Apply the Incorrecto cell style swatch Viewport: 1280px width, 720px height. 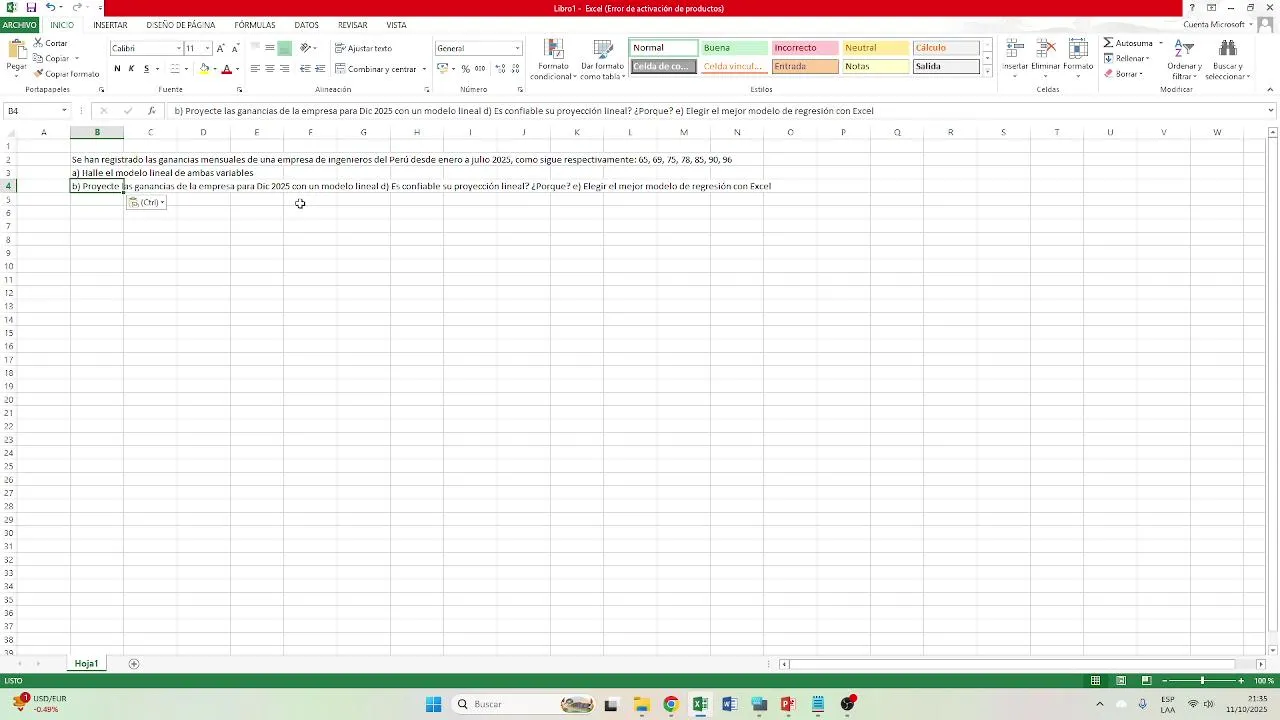[x=804, y=48]
